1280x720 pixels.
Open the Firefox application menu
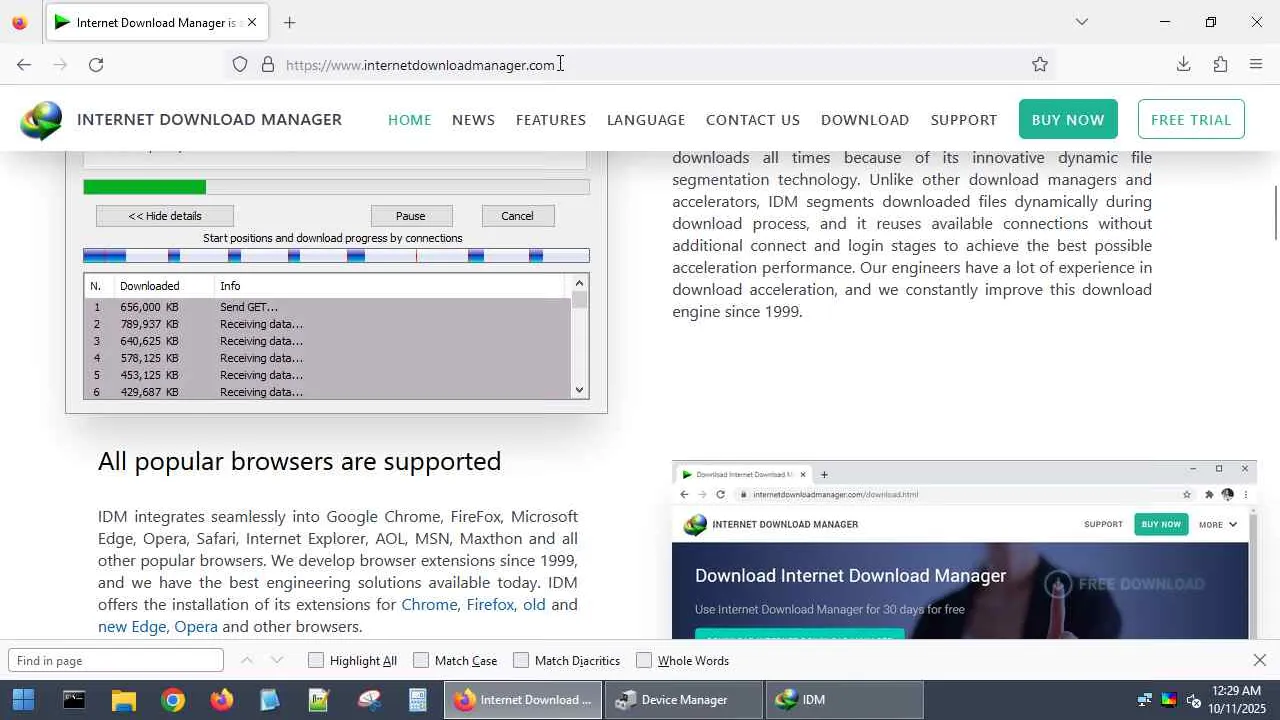pos(1256,64)
